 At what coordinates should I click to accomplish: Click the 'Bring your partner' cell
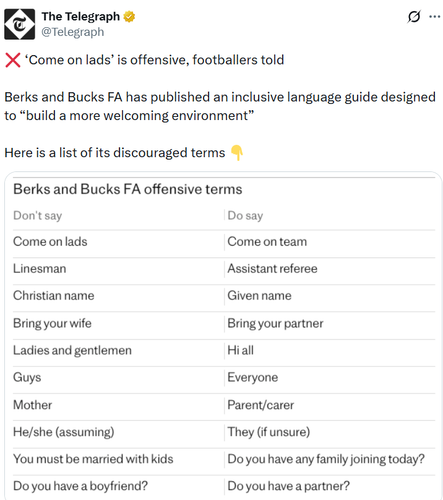(275, 323)
